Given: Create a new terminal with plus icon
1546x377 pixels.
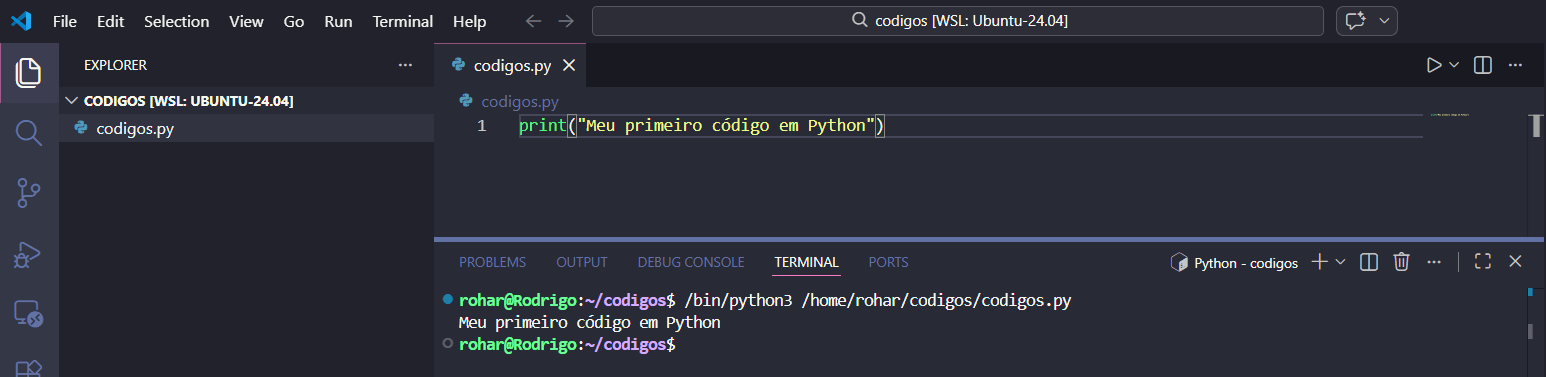Looking at the screenshot, I should [1319, 262].
